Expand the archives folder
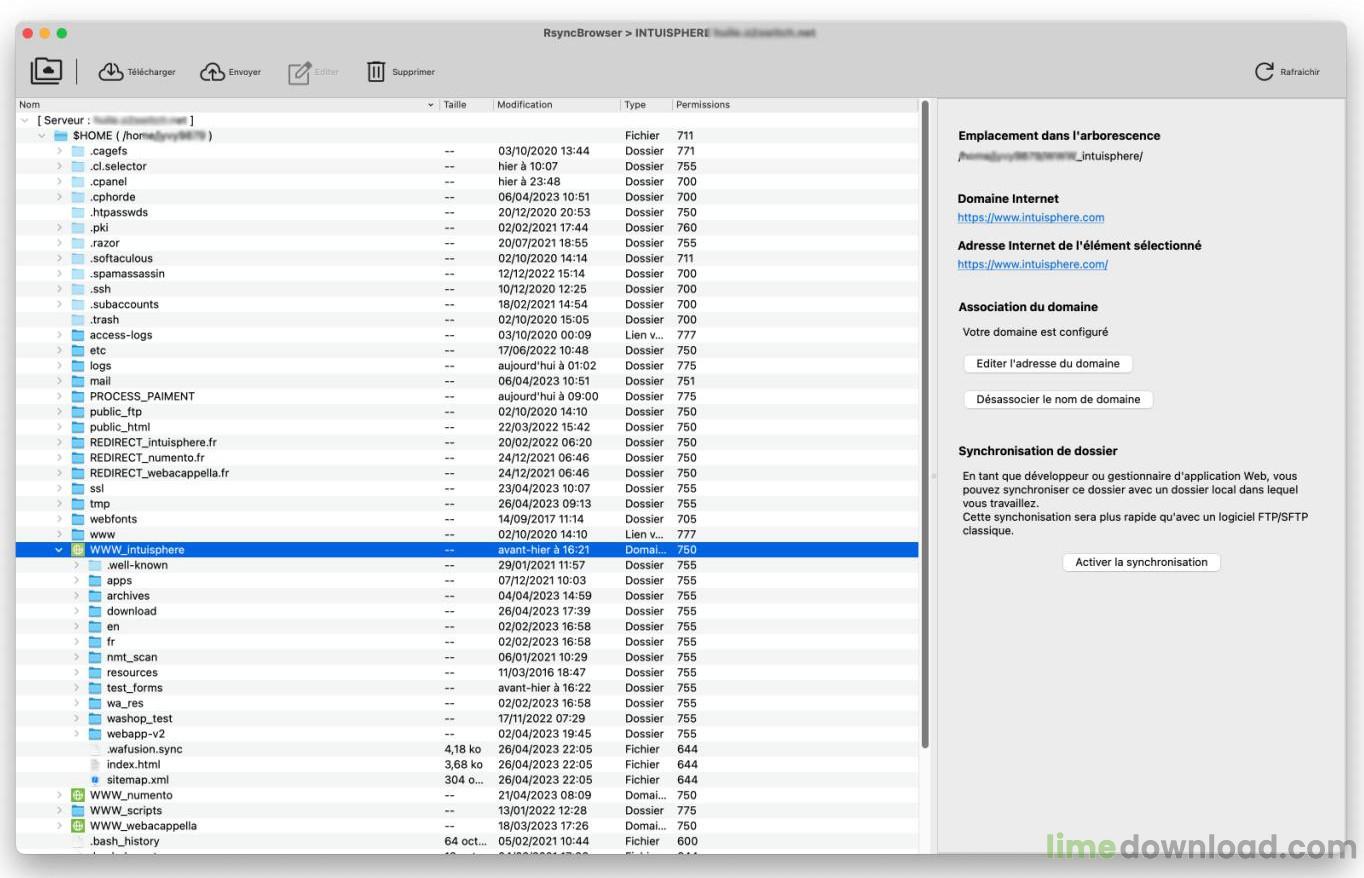Image resolution: width=1364 pixels, height=878 pixels. 77,595
